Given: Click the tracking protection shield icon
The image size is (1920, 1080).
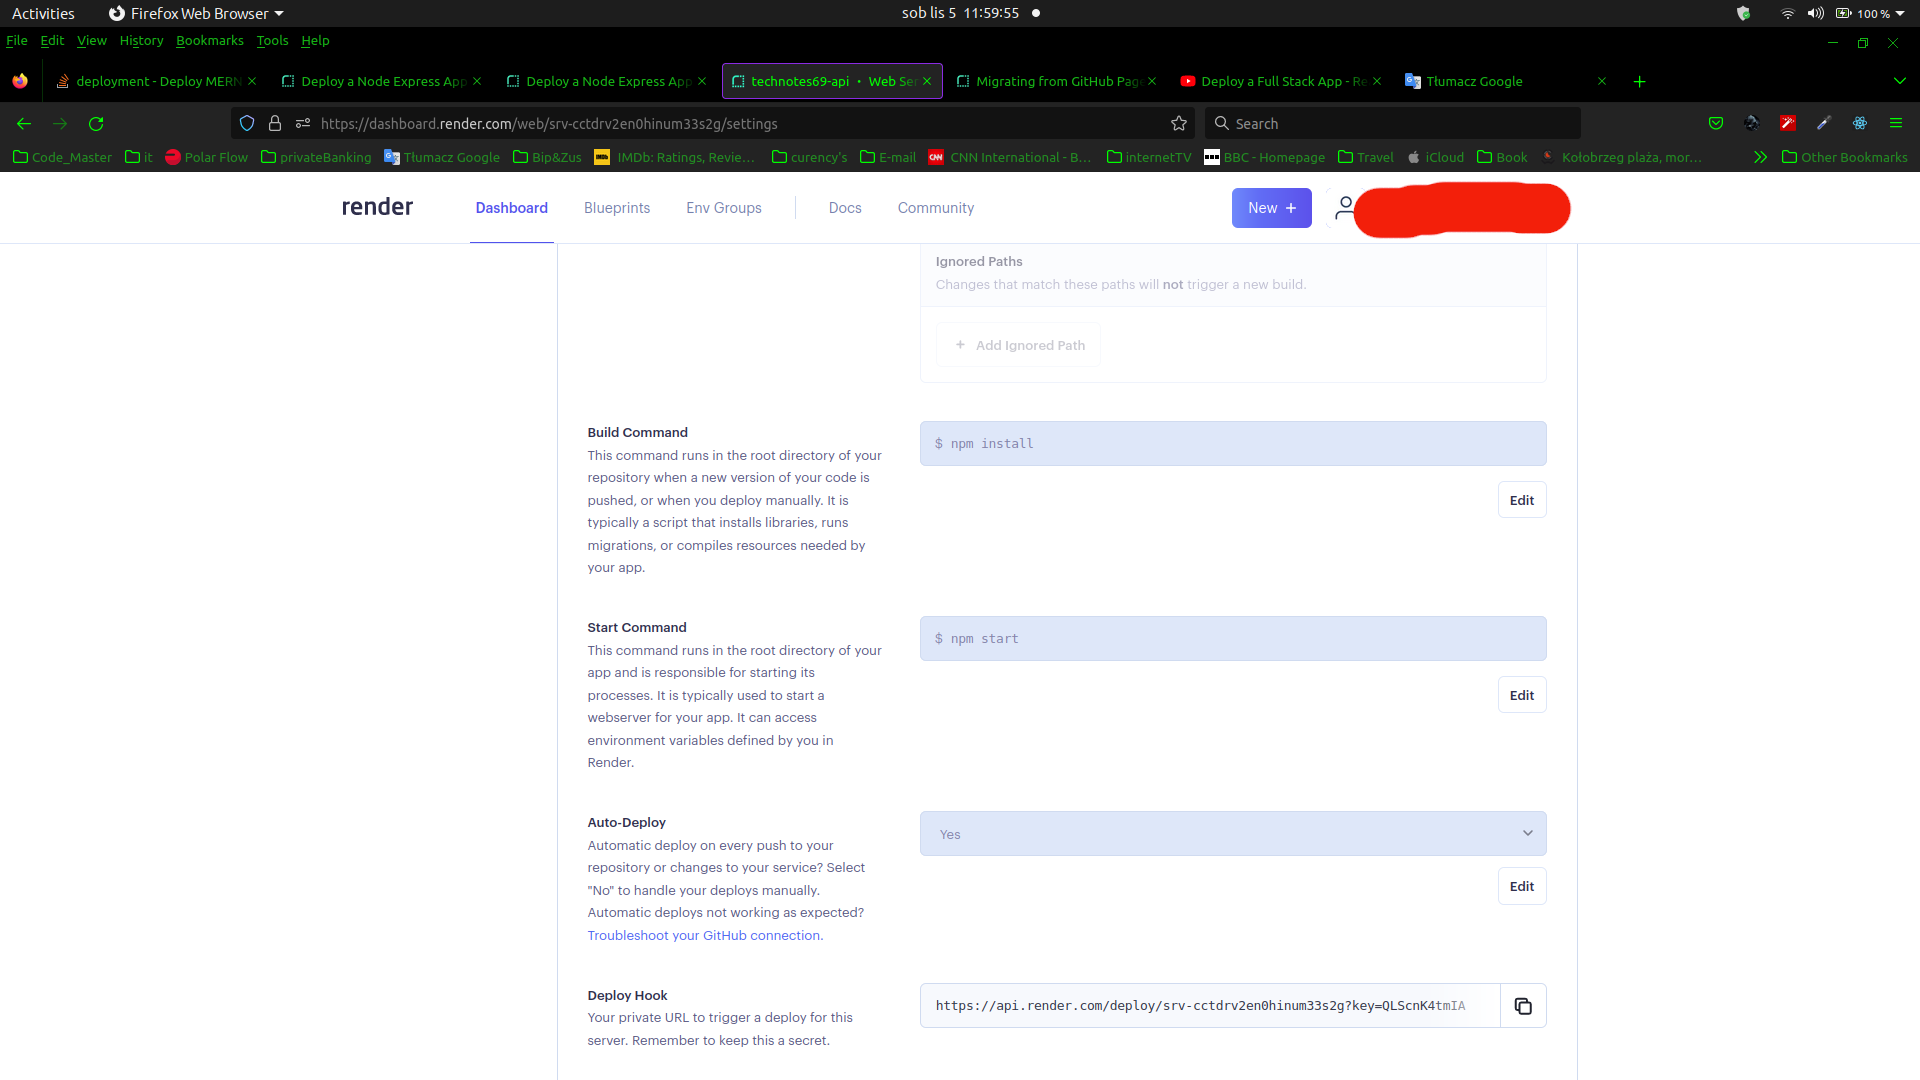Looking at the screenshot, I should [247, 124].
